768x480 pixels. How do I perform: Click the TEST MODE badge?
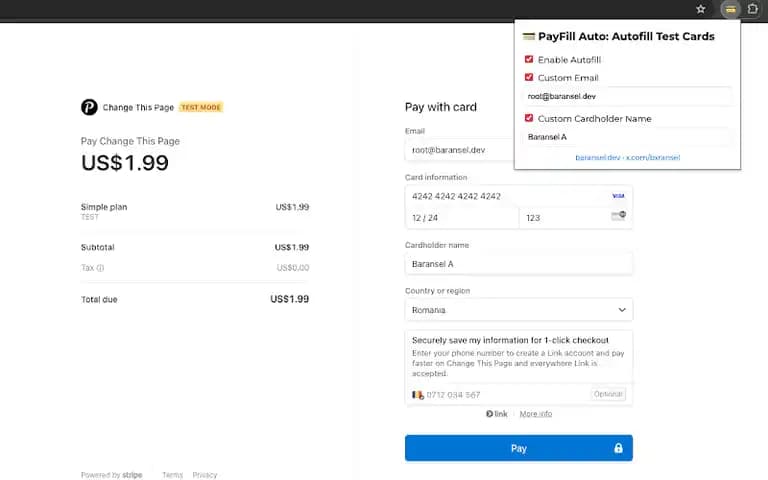click(x=201, y=107)
